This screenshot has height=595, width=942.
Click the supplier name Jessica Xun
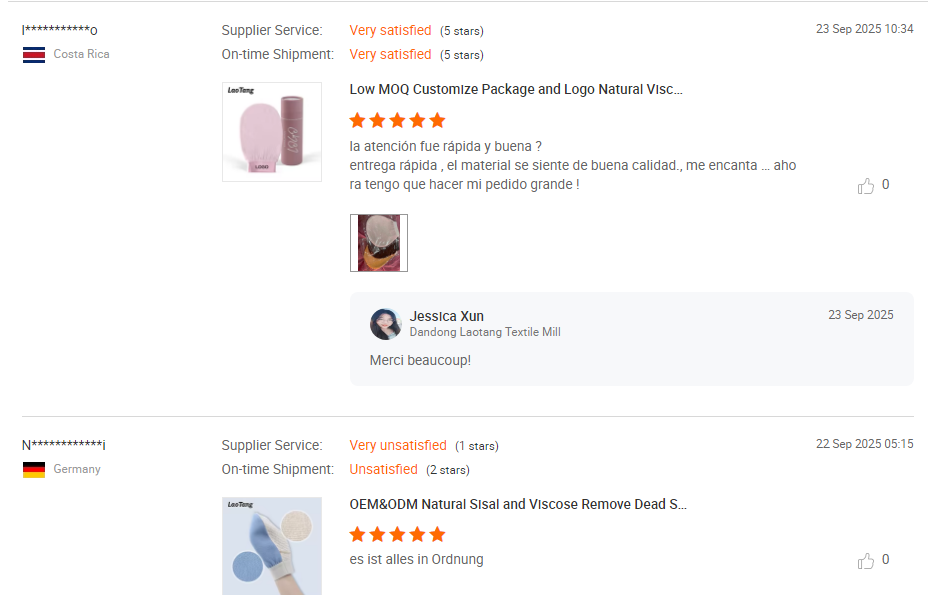coord(446,316)
